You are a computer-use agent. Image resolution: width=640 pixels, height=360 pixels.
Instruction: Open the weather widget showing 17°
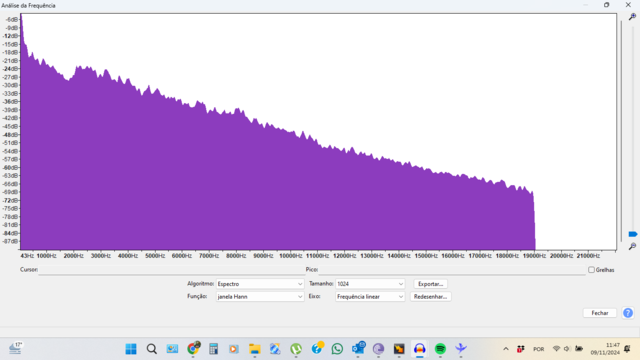[16, 348]
